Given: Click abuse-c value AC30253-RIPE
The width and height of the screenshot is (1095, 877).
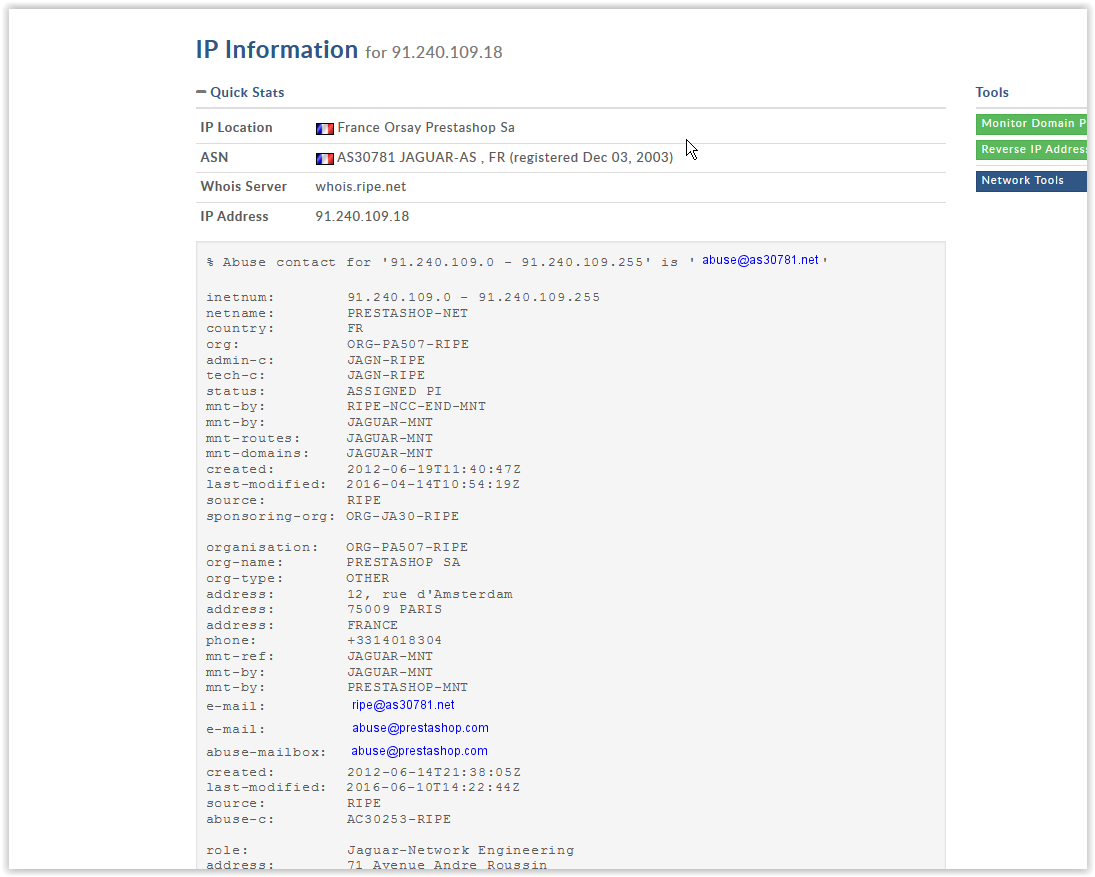Looking at the screenshot, I should point(399,819).
